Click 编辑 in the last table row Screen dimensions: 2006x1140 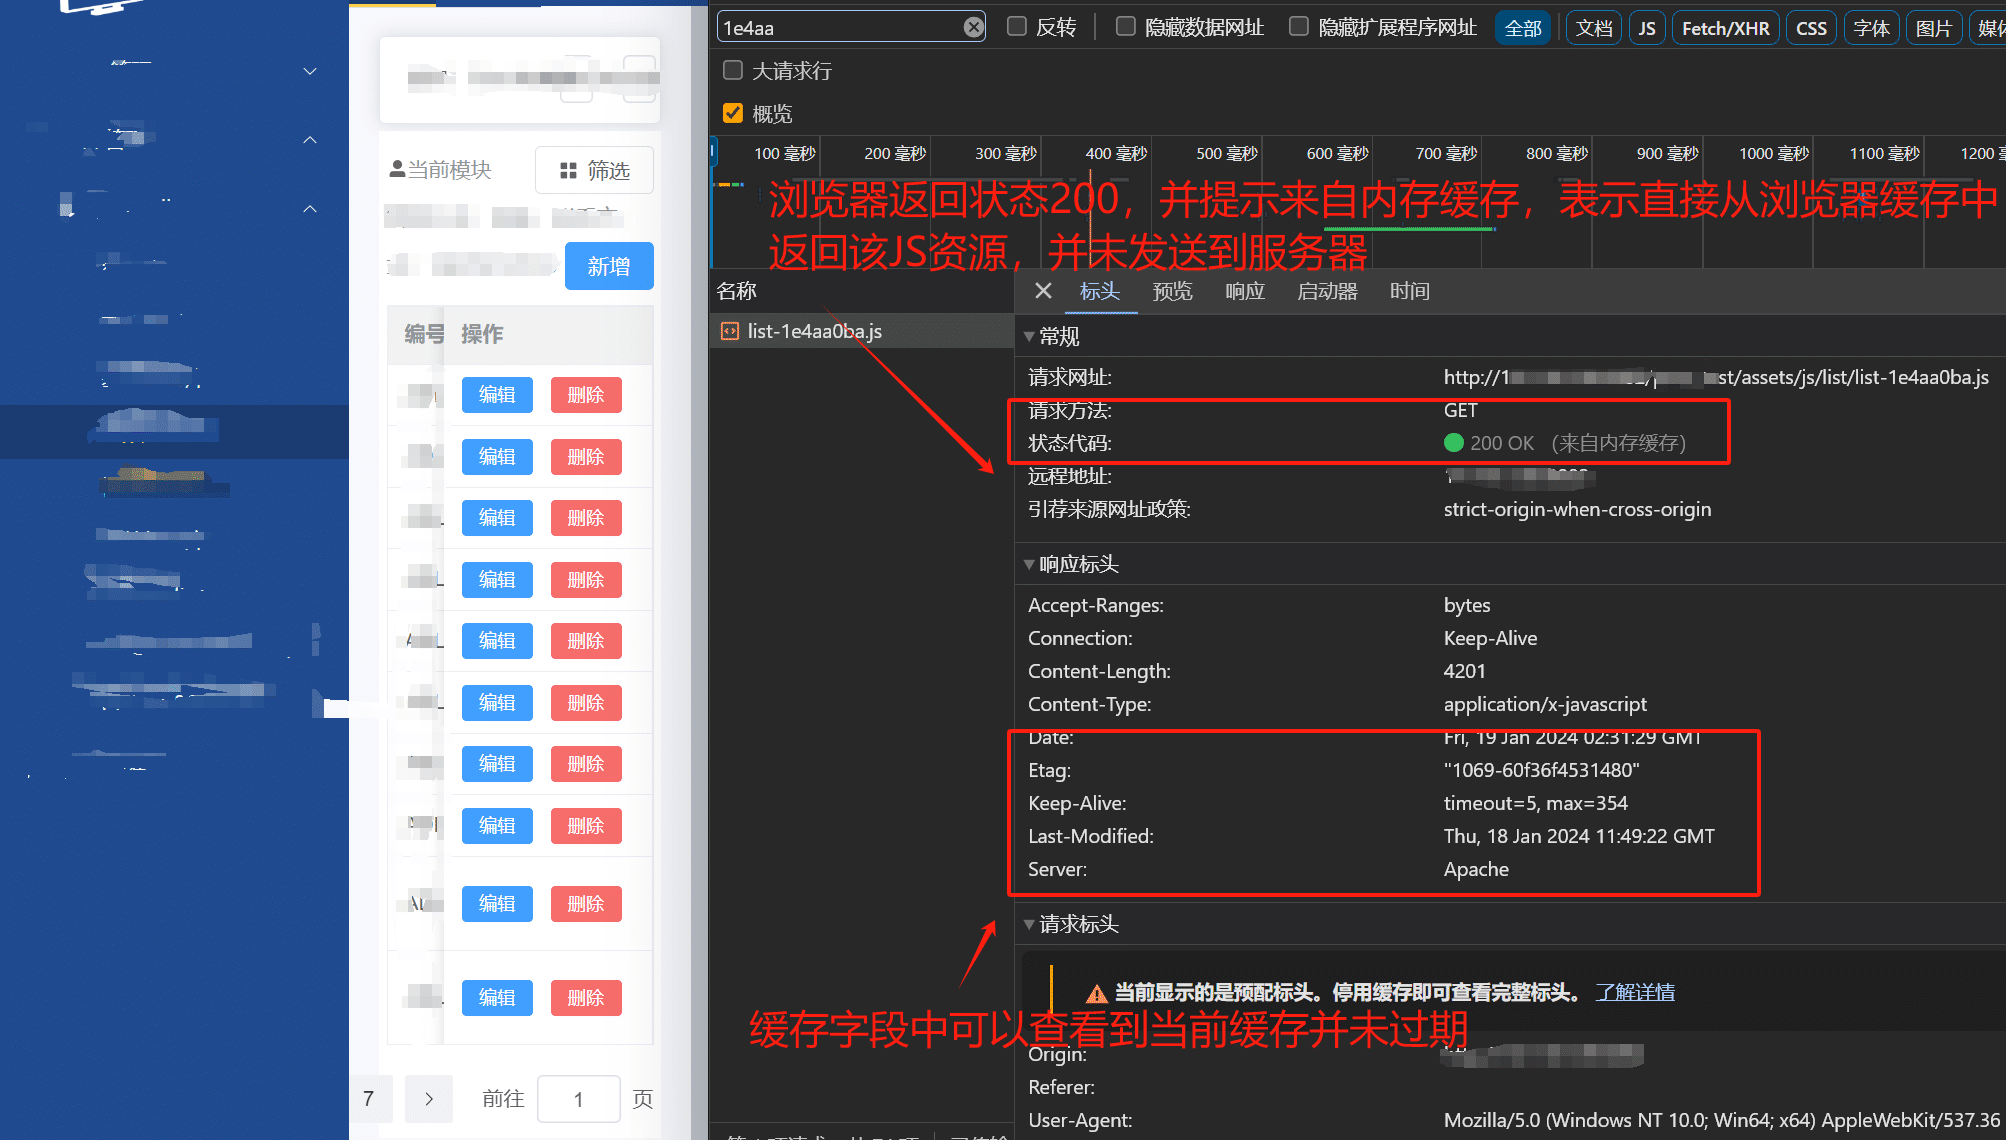tap(497, 998)
